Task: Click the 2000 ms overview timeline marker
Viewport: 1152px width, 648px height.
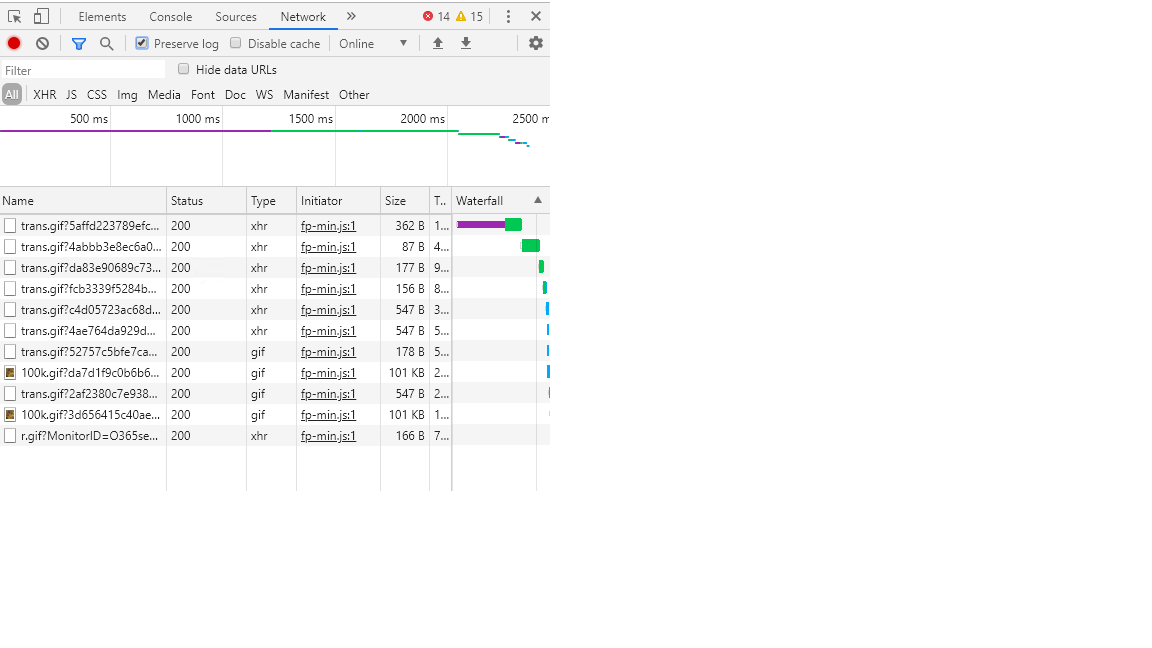Action: [x=422, y=118]
